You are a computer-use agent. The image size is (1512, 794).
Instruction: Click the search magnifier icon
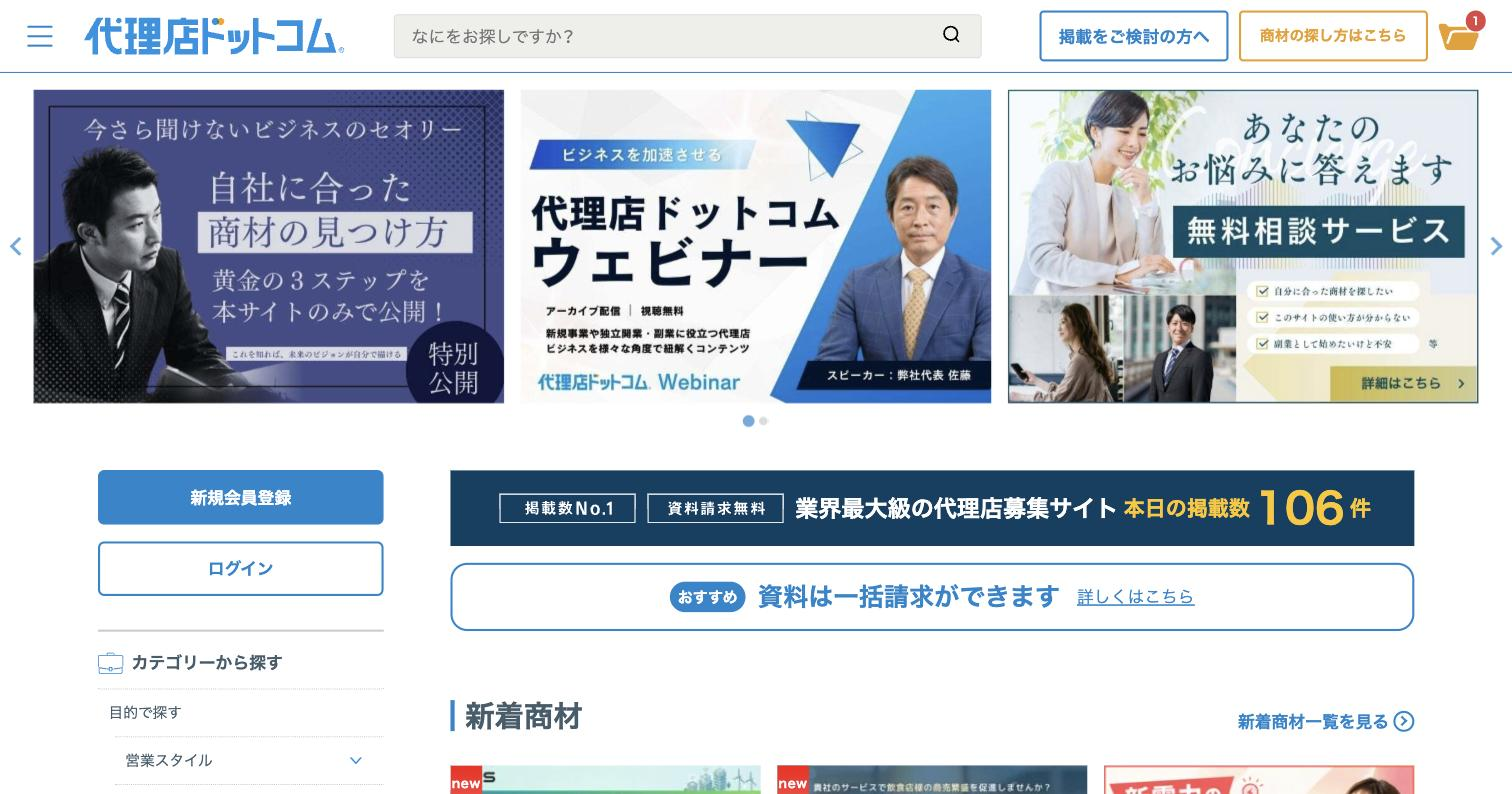pyautogui.click(x=951, y=35)
